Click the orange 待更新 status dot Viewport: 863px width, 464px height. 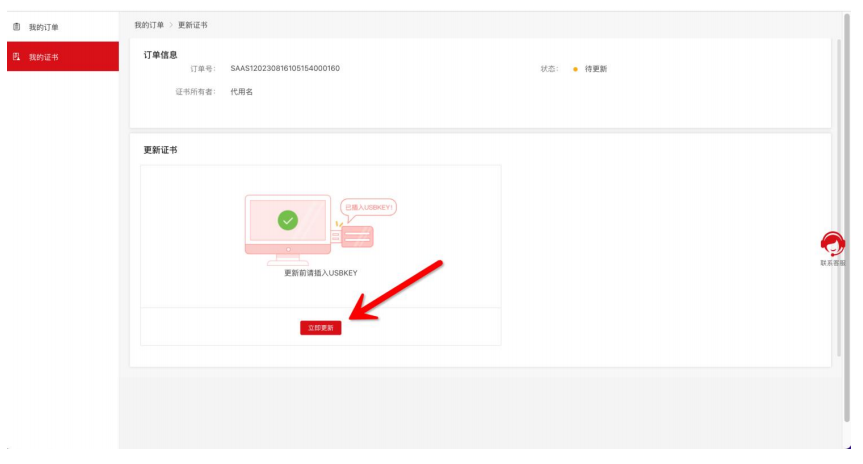pyautogui.click(x=575, y=69)
